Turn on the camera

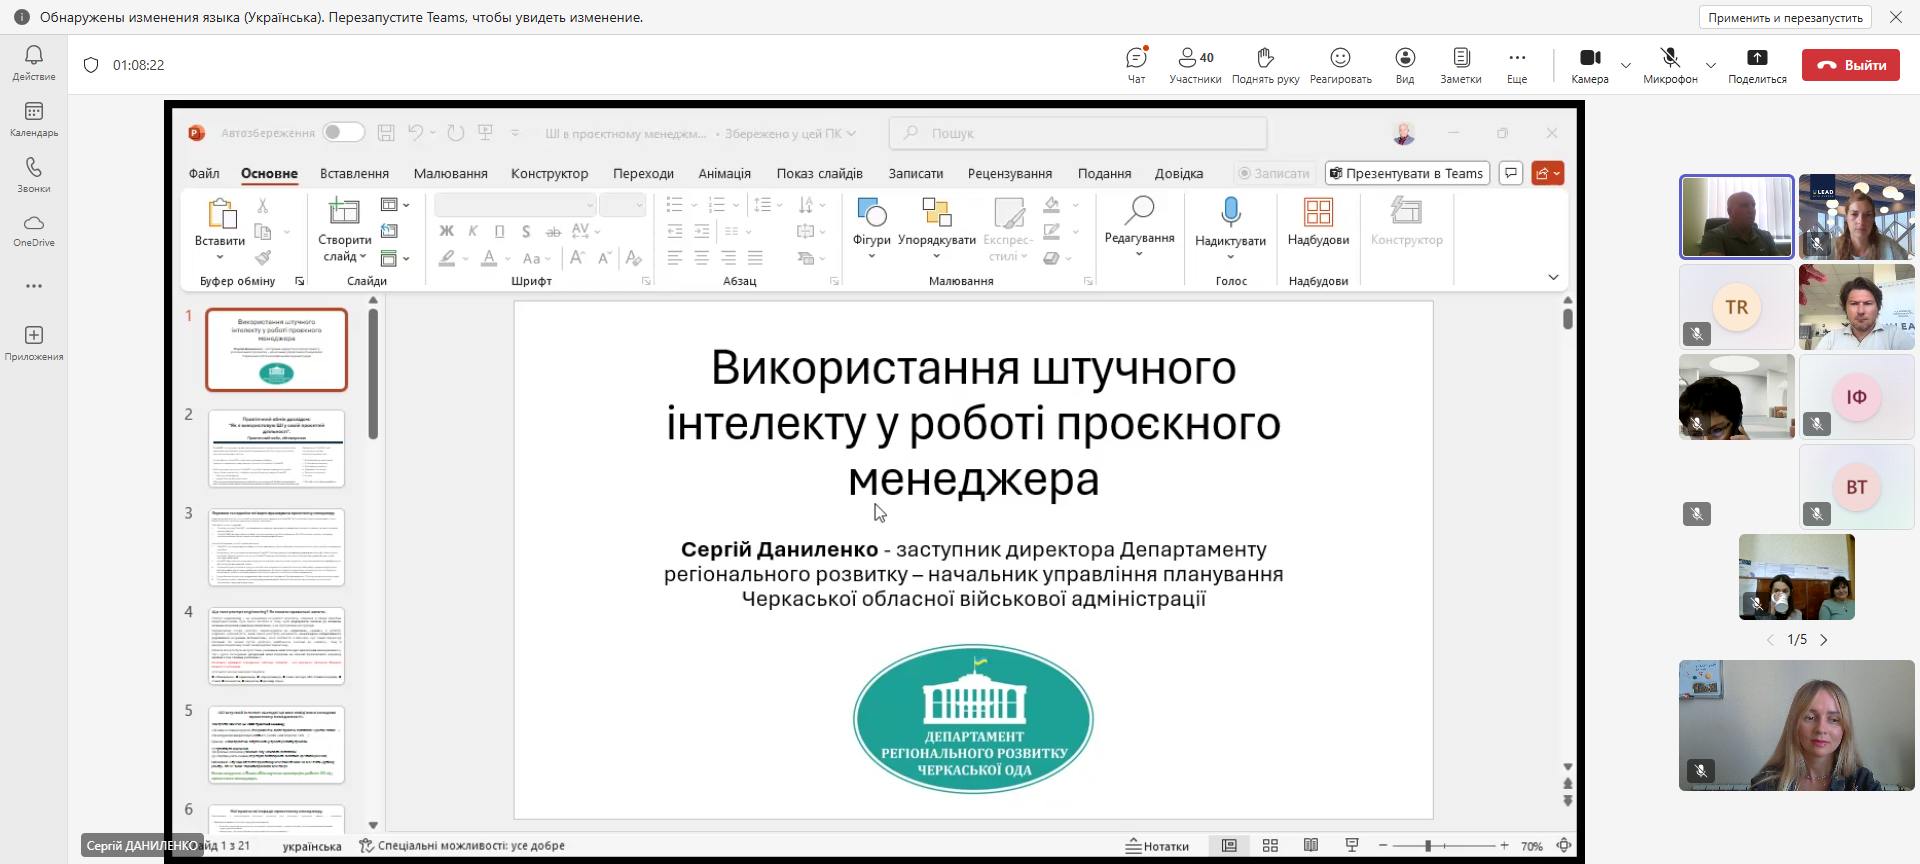(x=1589, y=65)
